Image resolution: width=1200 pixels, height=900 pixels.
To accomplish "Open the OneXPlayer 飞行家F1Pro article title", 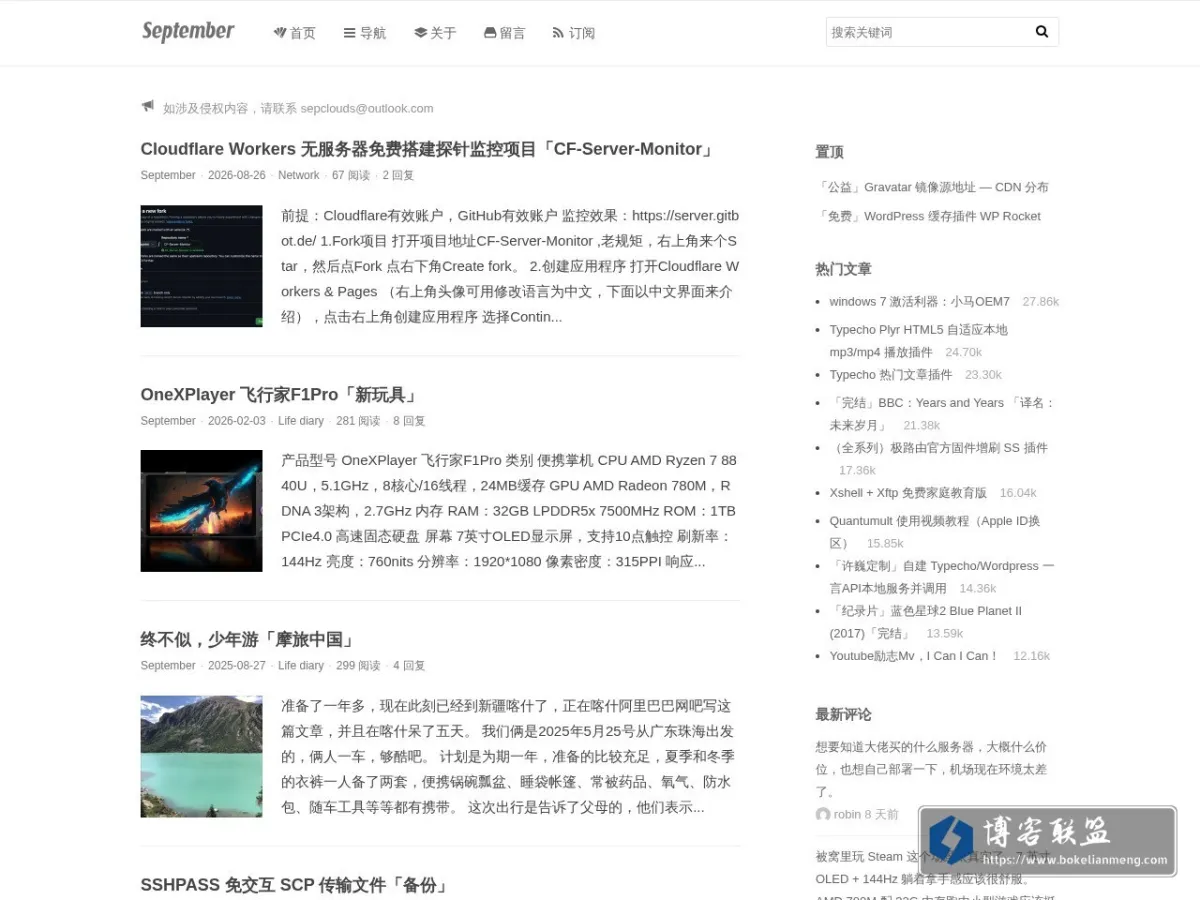I will click(280, 395).
